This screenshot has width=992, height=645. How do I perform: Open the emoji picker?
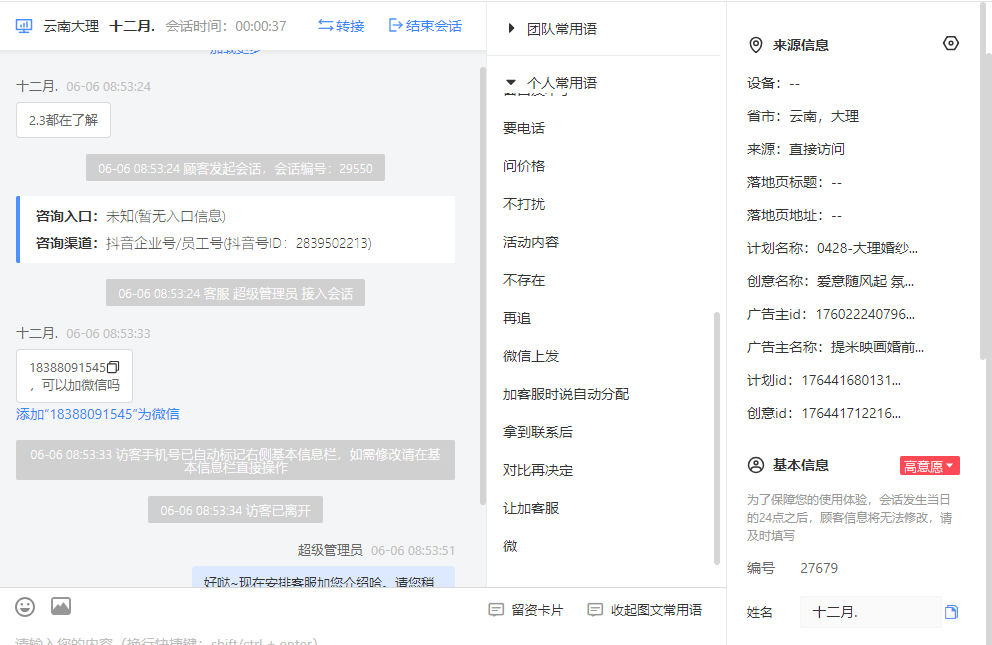pyautogui.click(x=25, y=607)
